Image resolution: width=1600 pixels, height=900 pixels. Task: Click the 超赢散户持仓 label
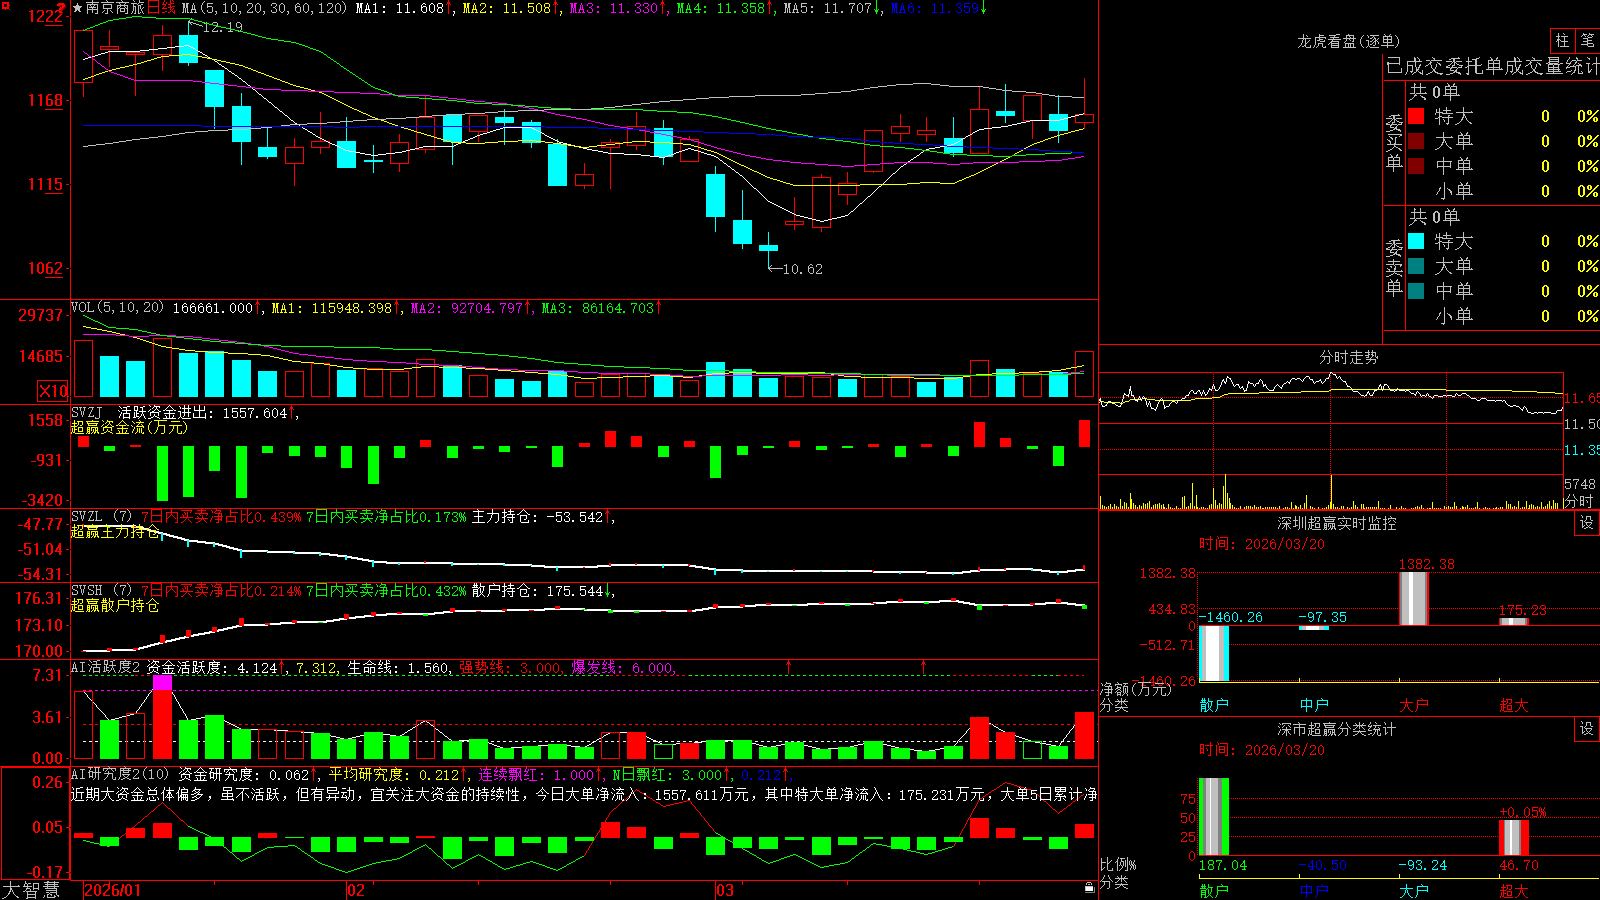[115, 605]
